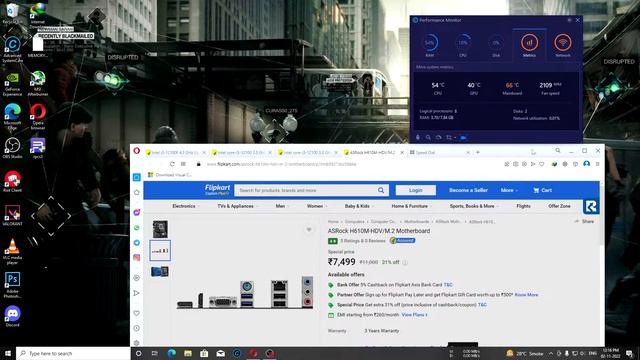640x360 pixels.
Task: Click the Flipkart search magnifier button
Action: [x=381, y=190]
